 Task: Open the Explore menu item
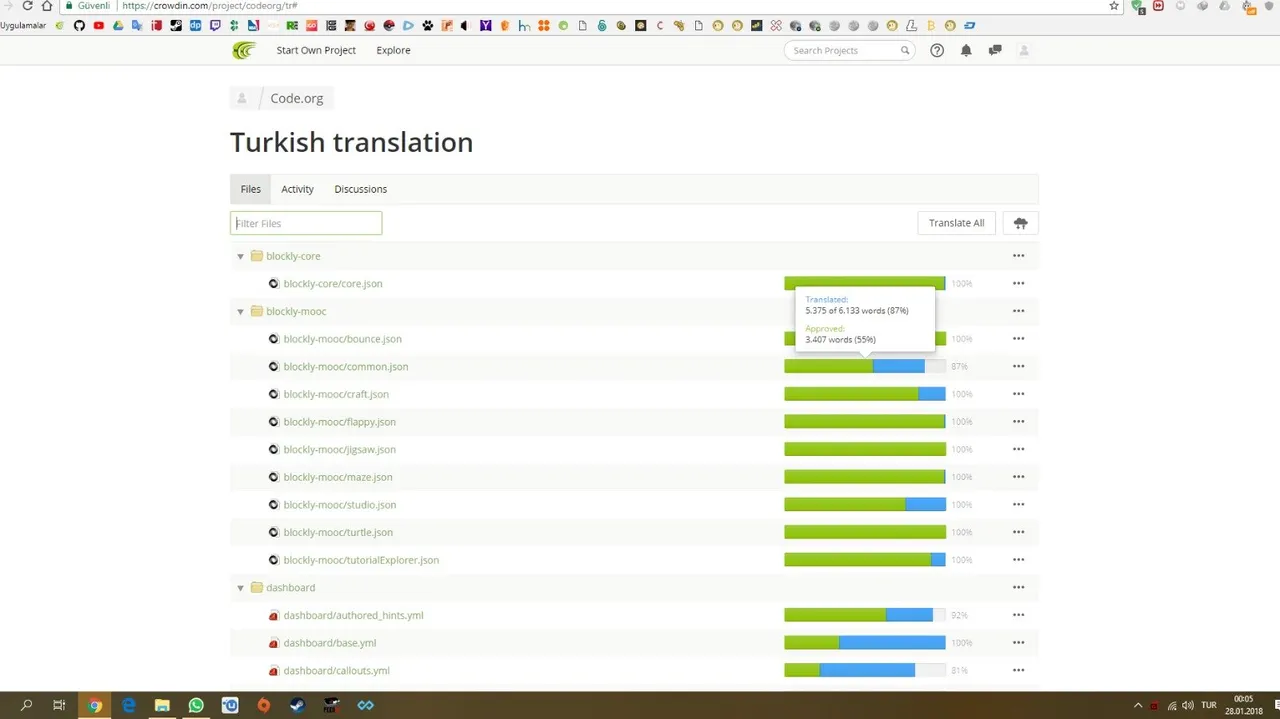click(x=393, y=50)
